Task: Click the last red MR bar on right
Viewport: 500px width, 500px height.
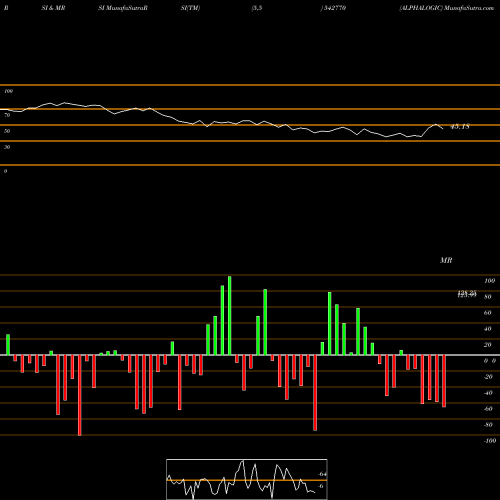Action: 444,381
